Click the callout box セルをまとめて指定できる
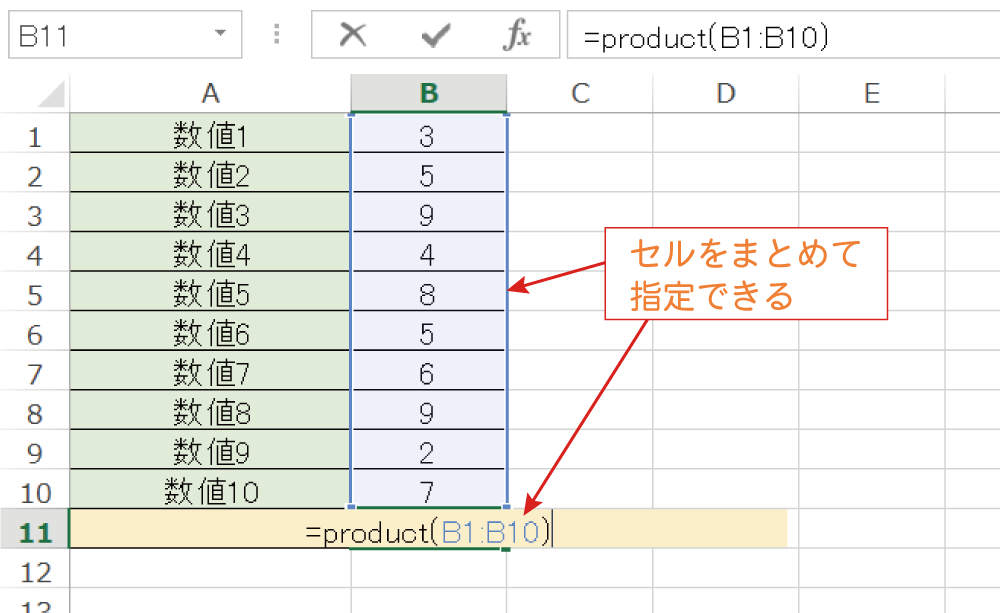The height and width of the screenshot is (613, 1000). 746,274
